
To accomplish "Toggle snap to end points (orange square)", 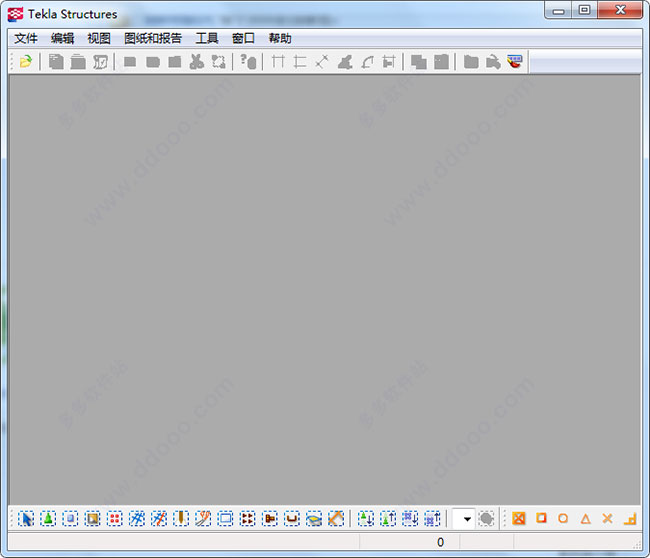I will (x=541, y=519).
